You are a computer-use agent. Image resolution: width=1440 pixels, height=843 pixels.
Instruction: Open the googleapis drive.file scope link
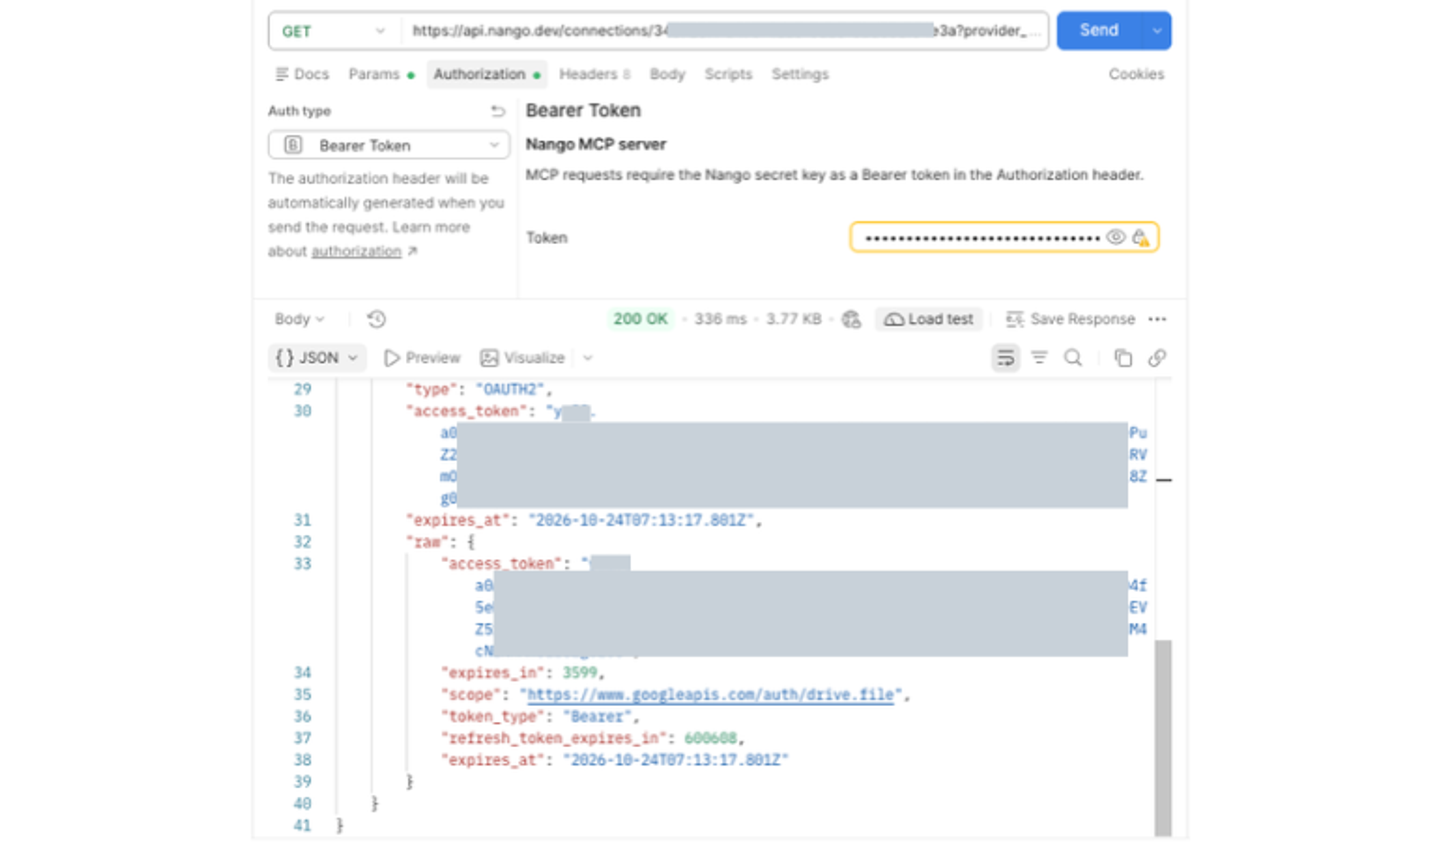pos(710,695)
